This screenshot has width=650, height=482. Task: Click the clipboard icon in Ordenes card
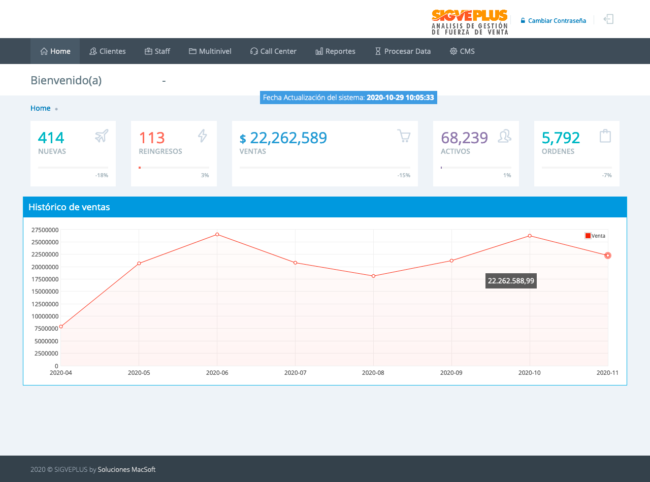[x=604, y=137]
